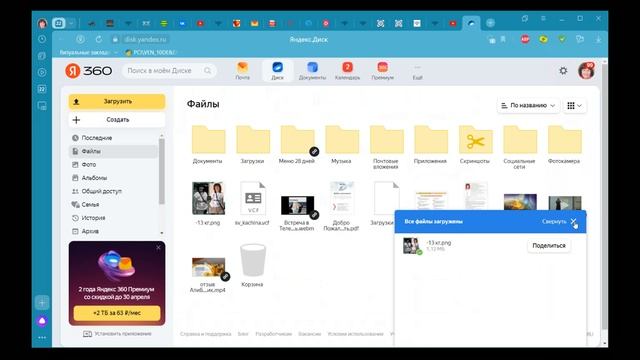Click the Загрузить upload button
The image size is (640, 360).
(117, 102)
